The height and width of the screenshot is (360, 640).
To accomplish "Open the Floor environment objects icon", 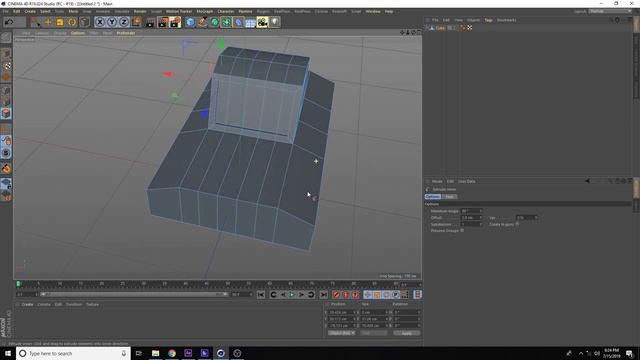I will [x=250, y=22].
